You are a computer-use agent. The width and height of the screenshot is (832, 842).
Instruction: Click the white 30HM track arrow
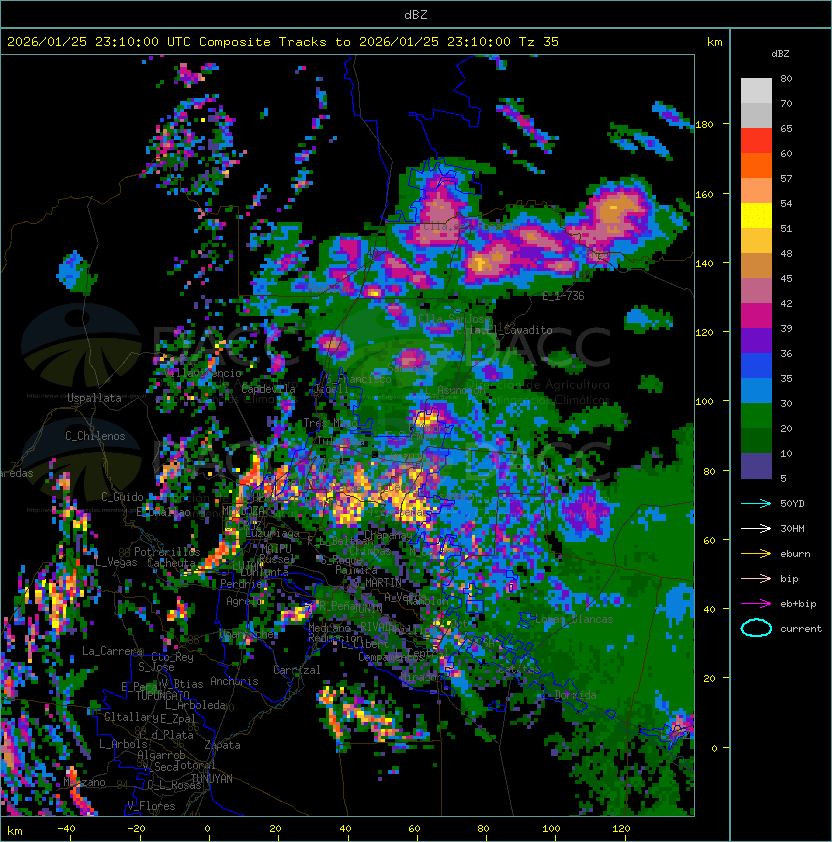756,528
